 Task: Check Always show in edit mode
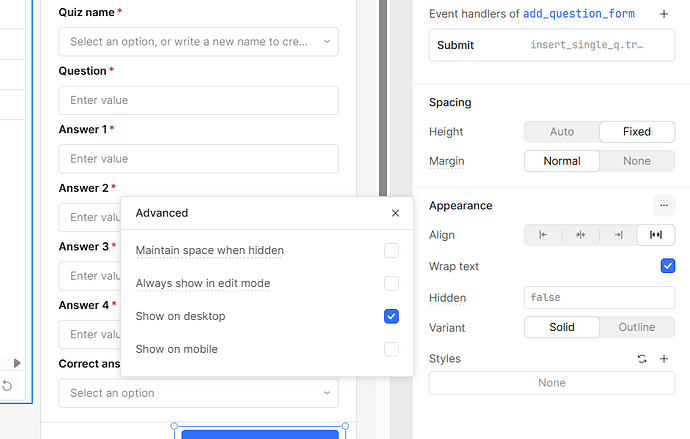coord(391,283)
